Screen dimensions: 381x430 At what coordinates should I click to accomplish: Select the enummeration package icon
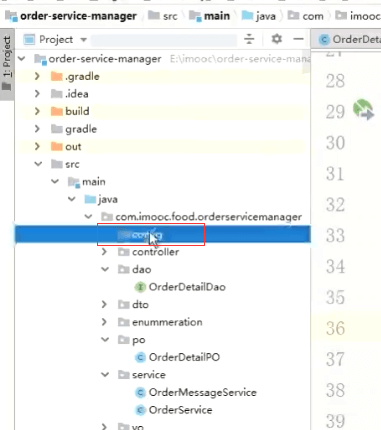(x=124, y=322)
